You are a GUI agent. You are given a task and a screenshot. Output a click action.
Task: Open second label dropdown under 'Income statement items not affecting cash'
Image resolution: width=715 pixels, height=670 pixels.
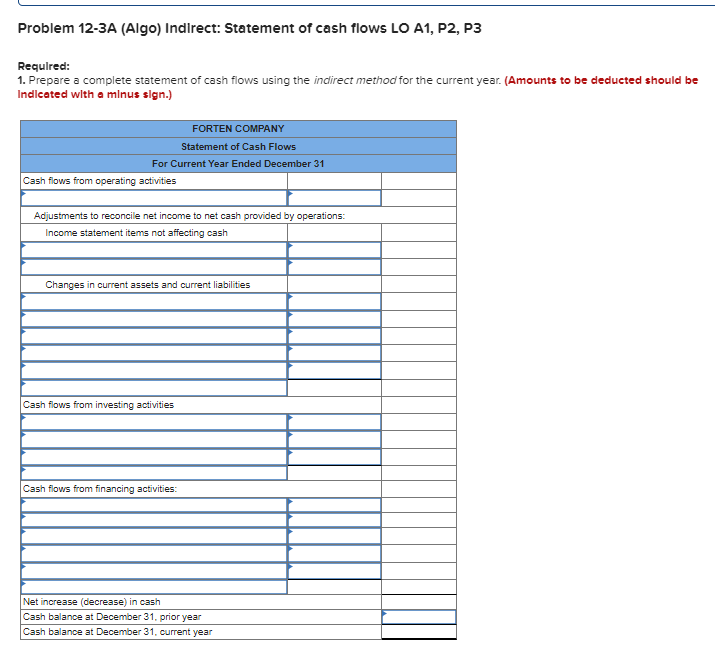coord(154,267)
